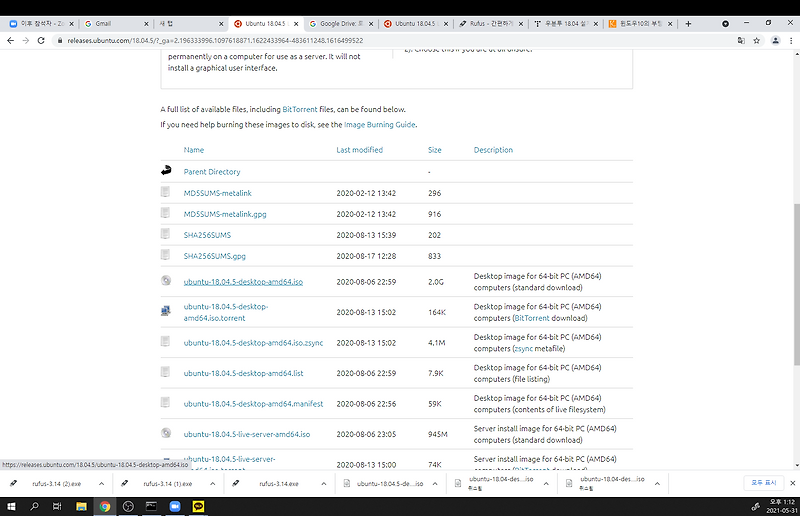The width and height of the screenshot is (800, 516).
Task: Reload the Ubuntu releases page
Action: click(41, 40)
